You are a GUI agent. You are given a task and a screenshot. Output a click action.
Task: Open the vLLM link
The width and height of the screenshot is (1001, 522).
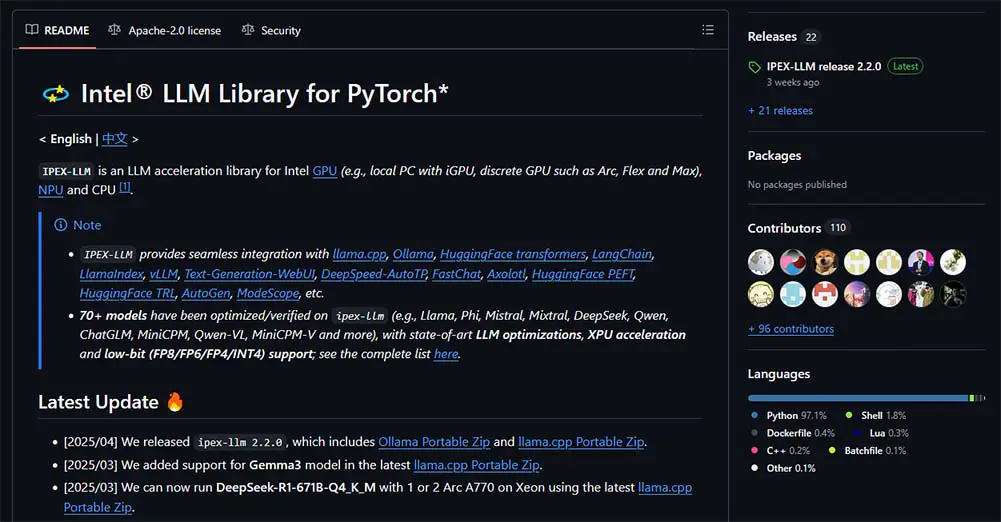[164, 274]
